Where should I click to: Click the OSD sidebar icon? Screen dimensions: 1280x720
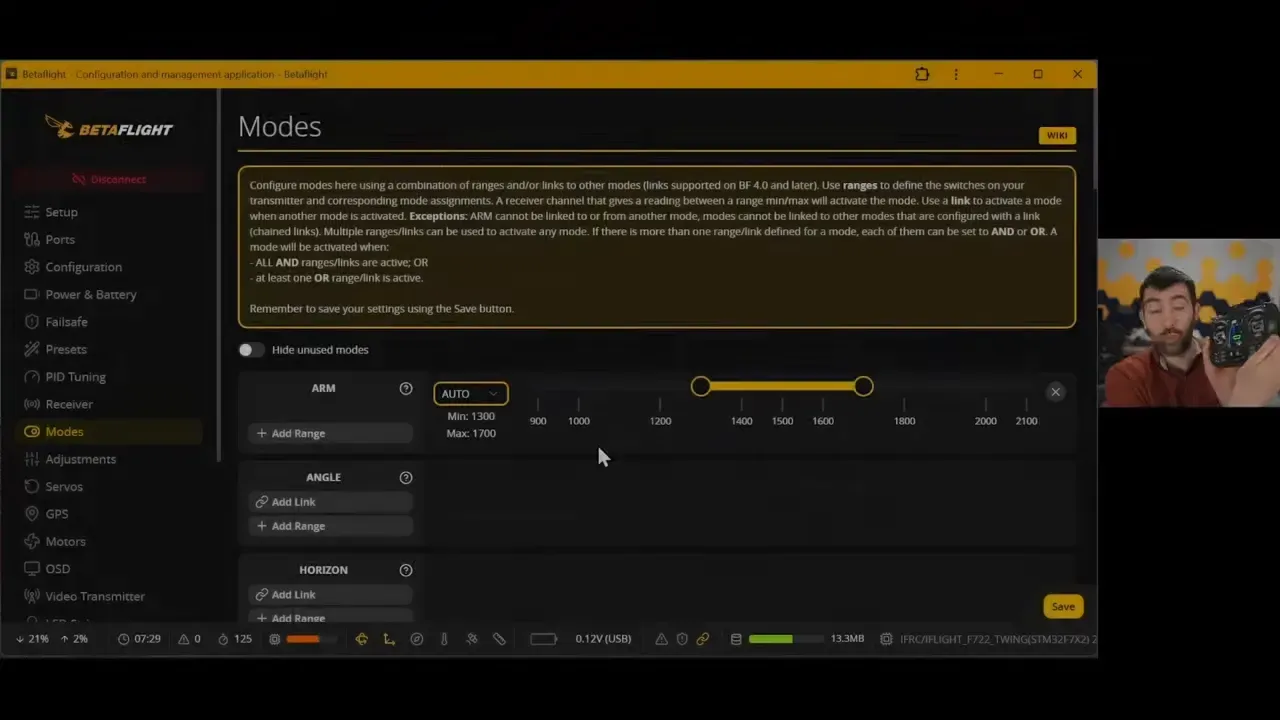(31, 568)
